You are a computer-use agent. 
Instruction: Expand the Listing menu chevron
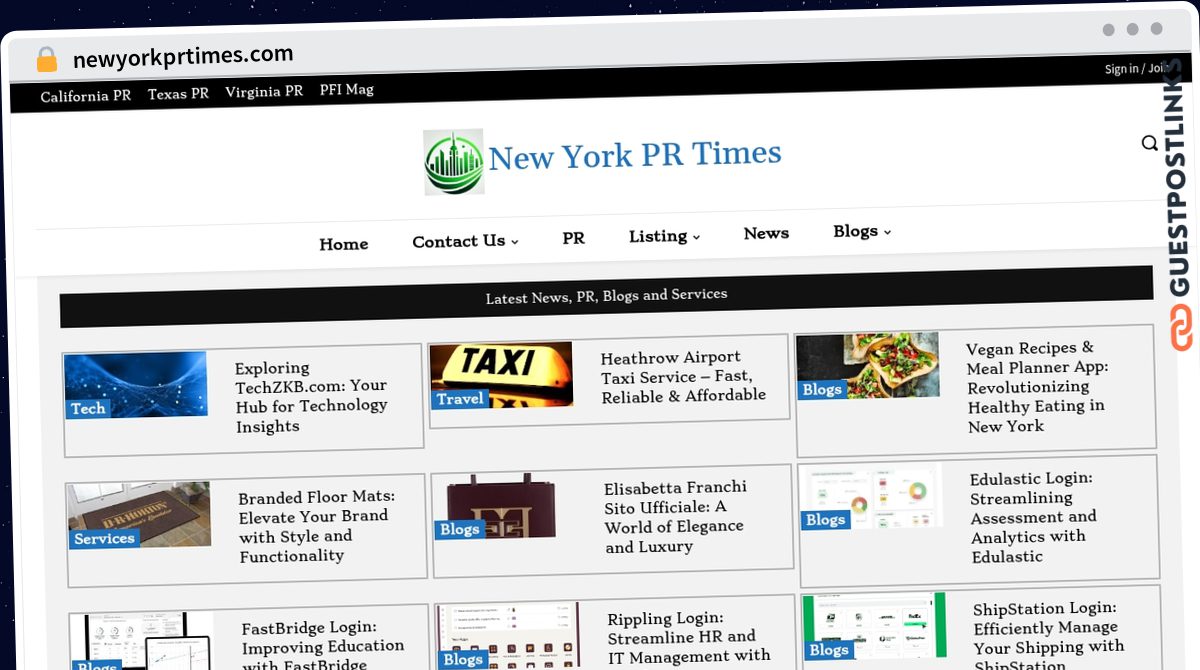[x=696, y=237]
